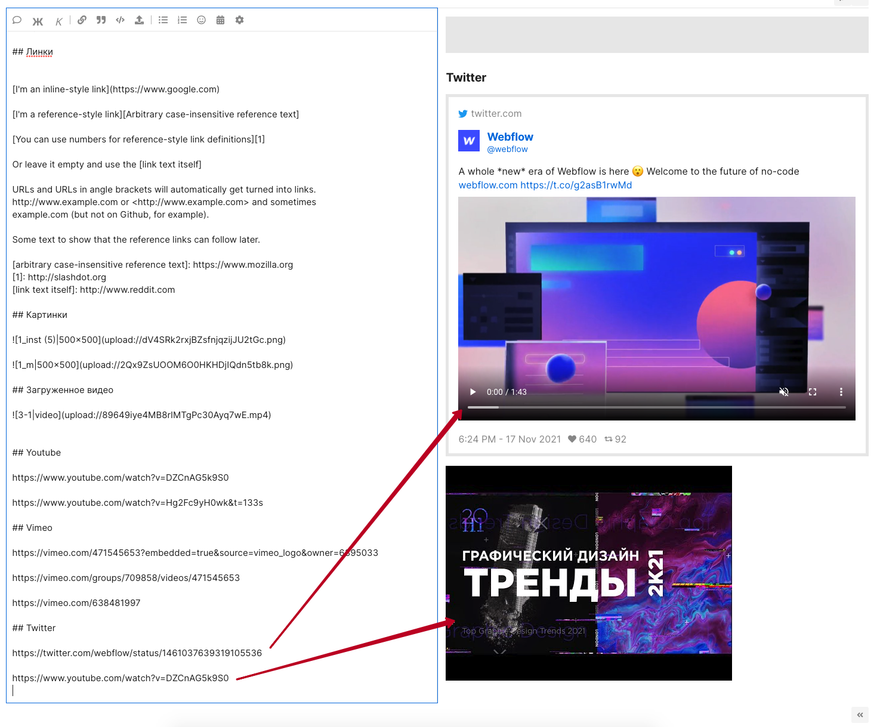Open the @webflow handle link
The height and width of the screenshot is (727, 880).
pos(507,149)
